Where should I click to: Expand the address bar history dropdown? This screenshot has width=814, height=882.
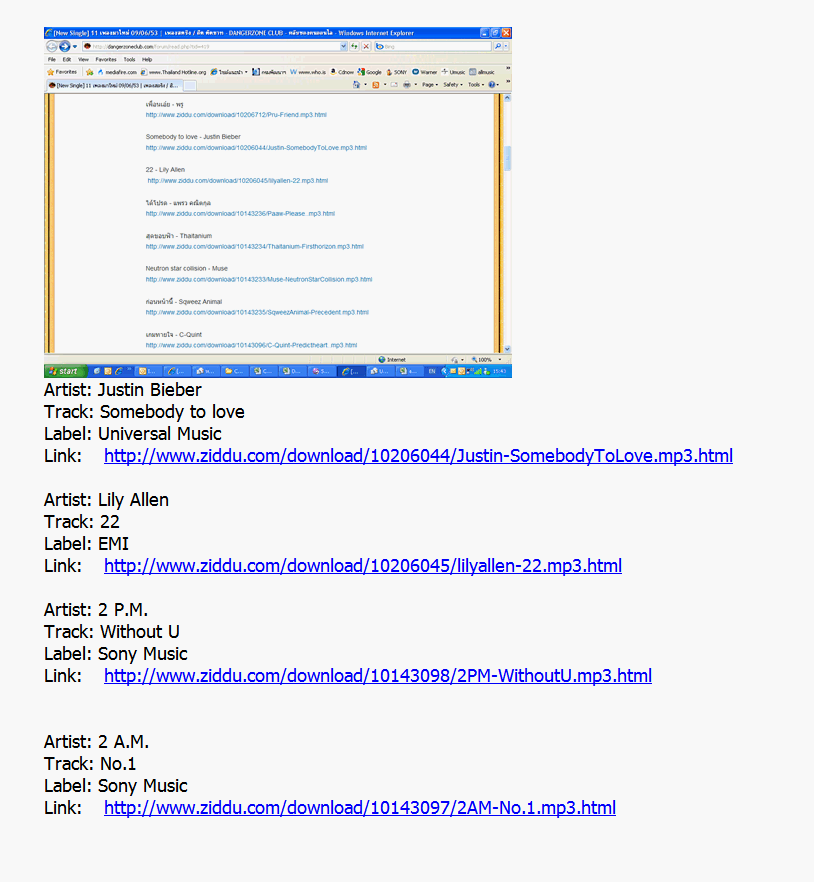pos(344,47)
